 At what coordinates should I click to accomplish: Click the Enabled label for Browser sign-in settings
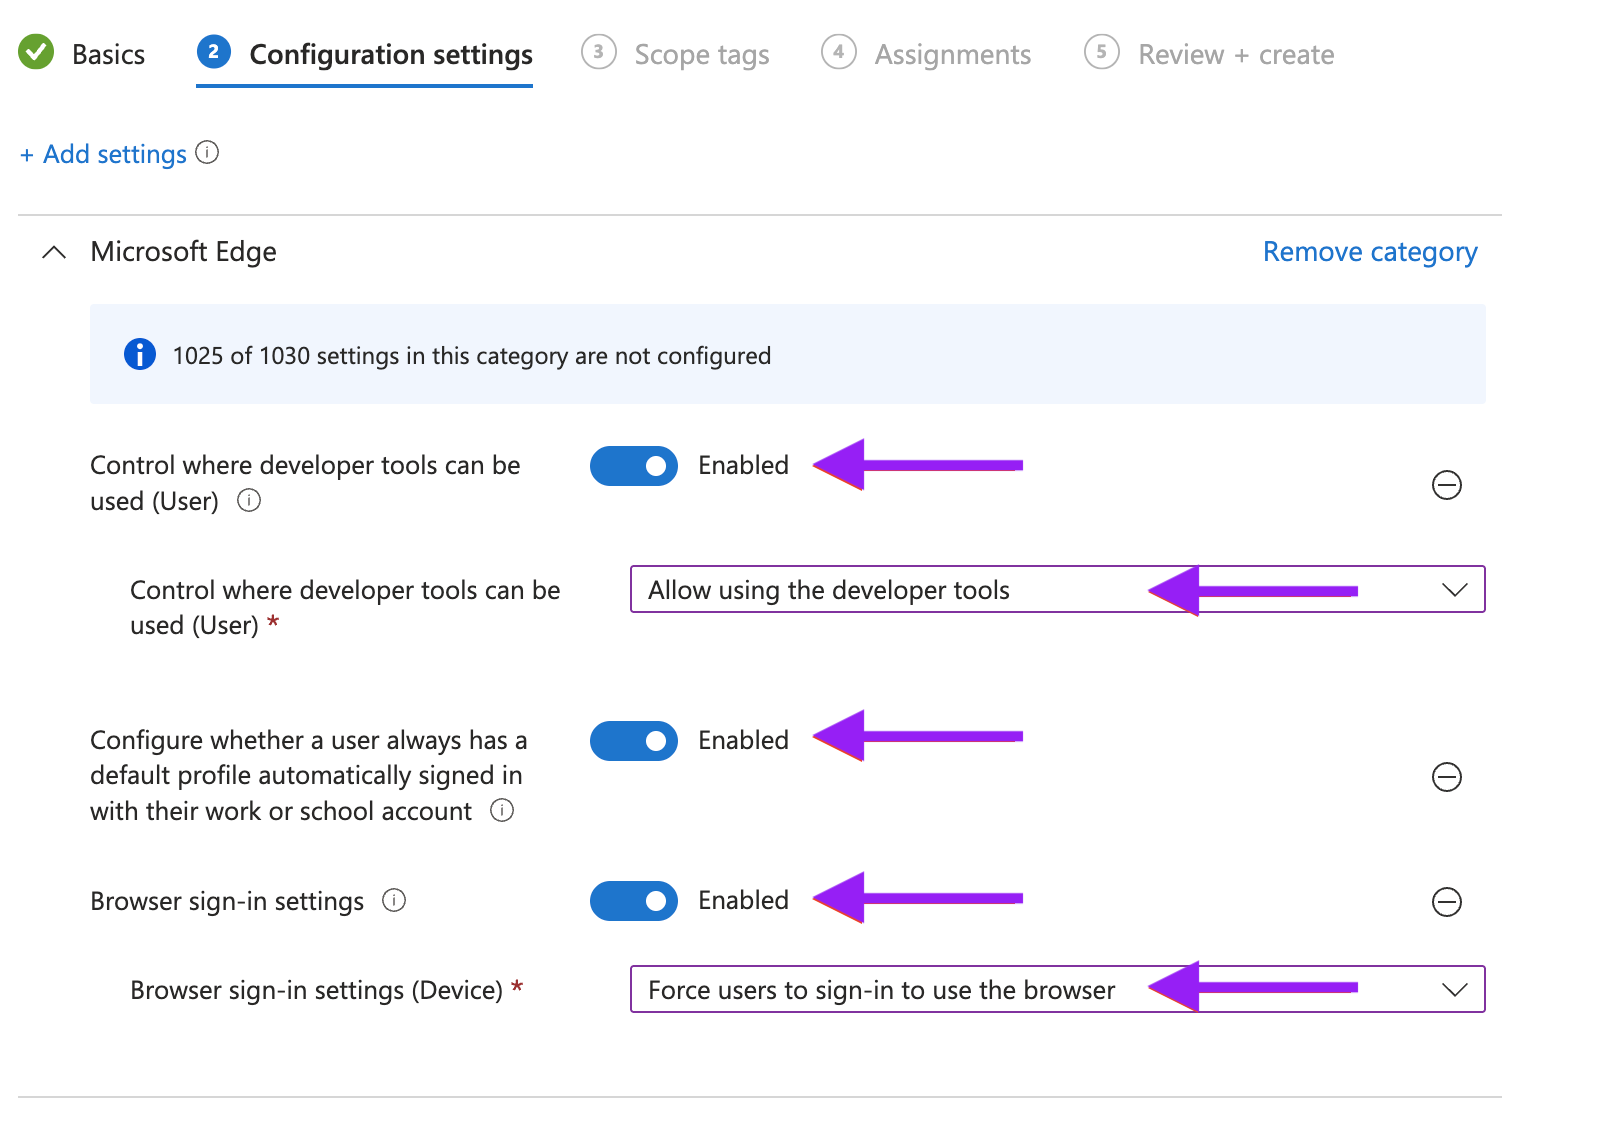pyautogui.click(x=743, y=900)
